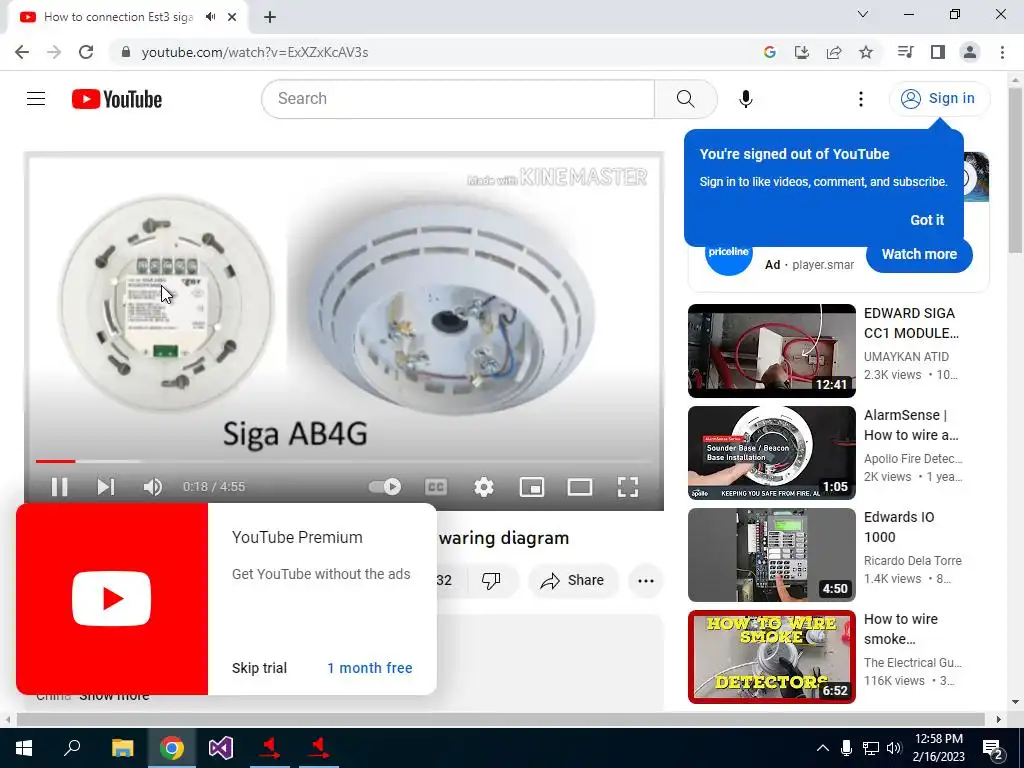The image size is (1024, 768).
Task: Toggle the autoplay switch
Action: pyautogui.click(x=385, y=487)
